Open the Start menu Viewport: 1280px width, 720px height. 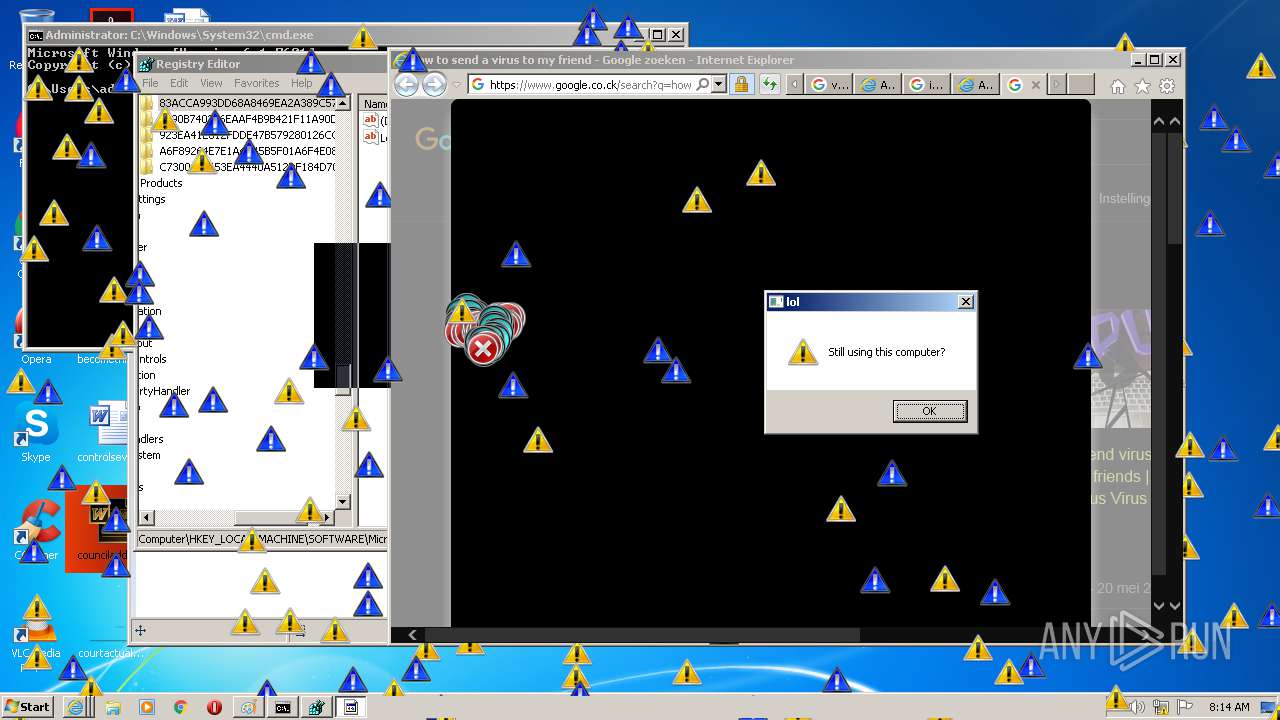27,707
